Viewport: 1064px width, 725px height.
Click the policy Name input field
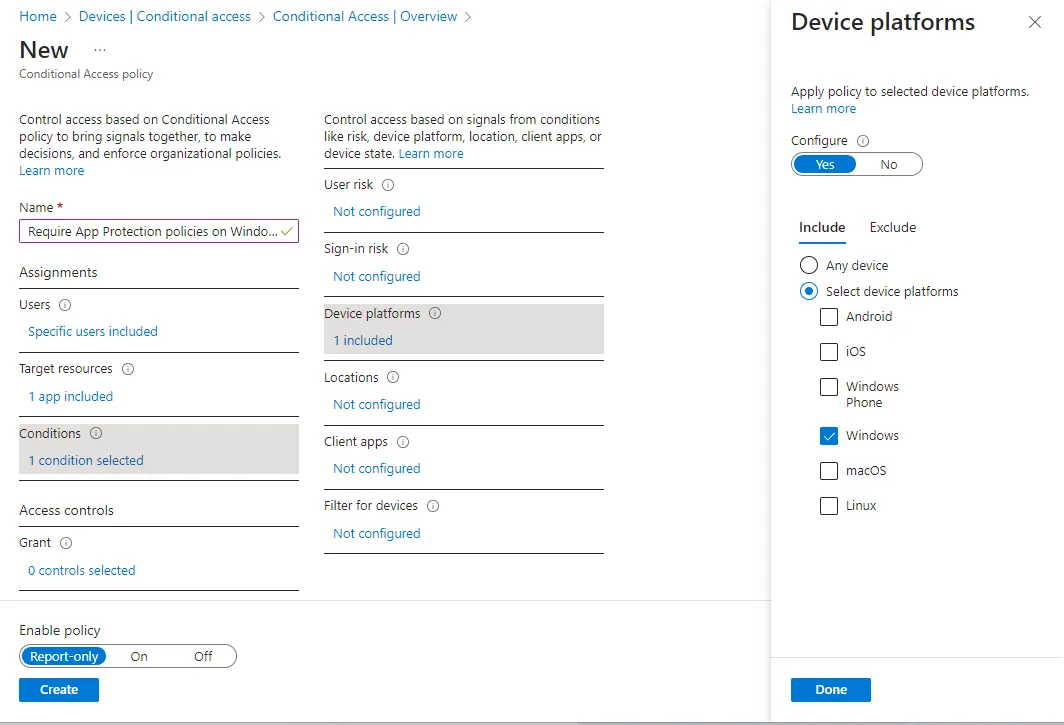[152, 231]
